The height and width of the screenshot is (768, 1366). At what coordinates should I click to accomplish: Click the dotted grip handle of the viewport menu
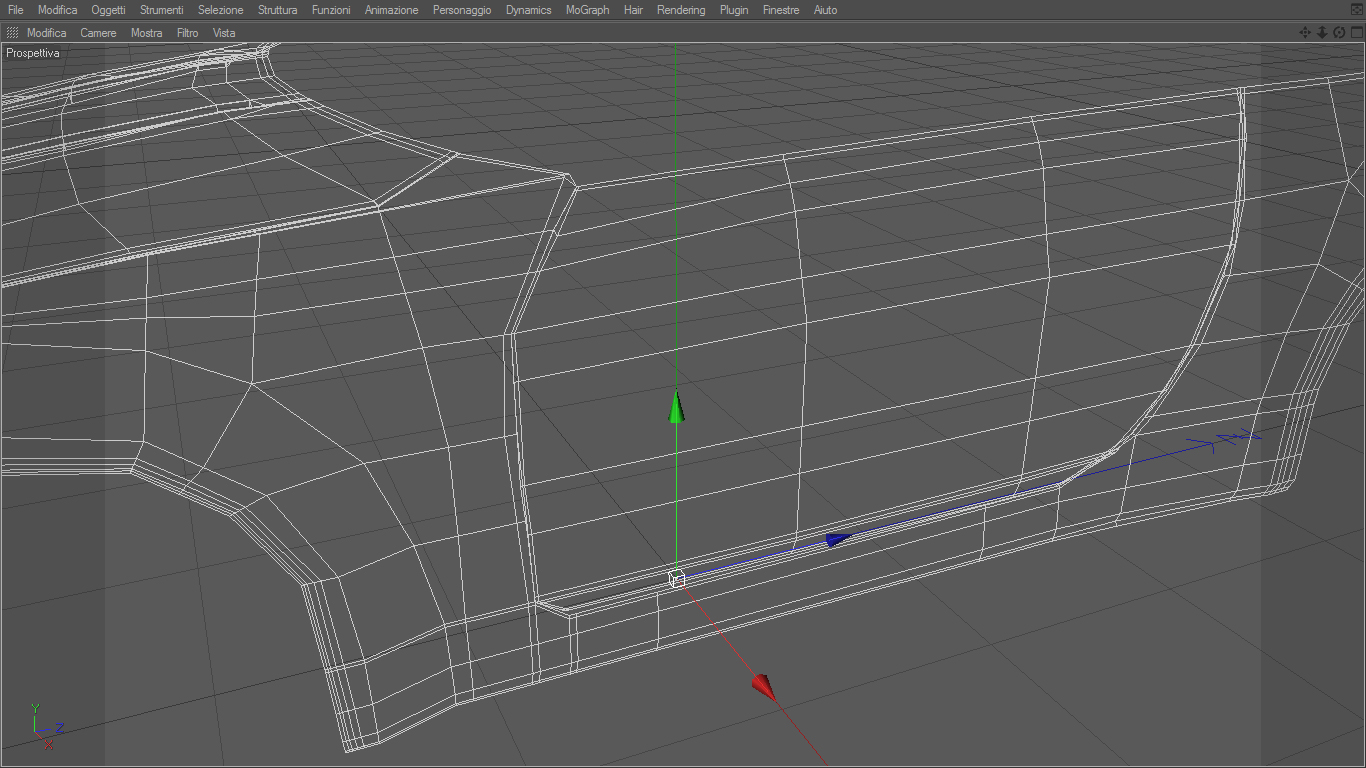[13, 33]
